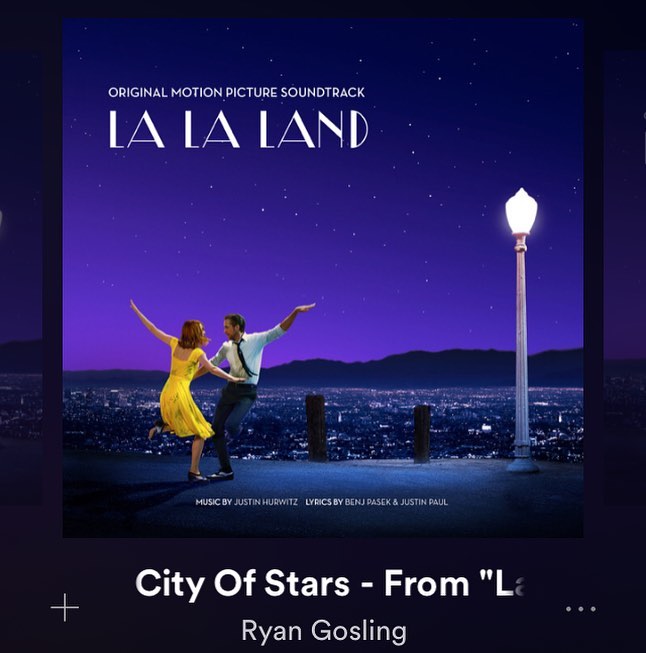Click Original Motion Picture Soundtrack text
Image resolution: width=646 pixels, height=653 pixels.
tap(236, 92)
